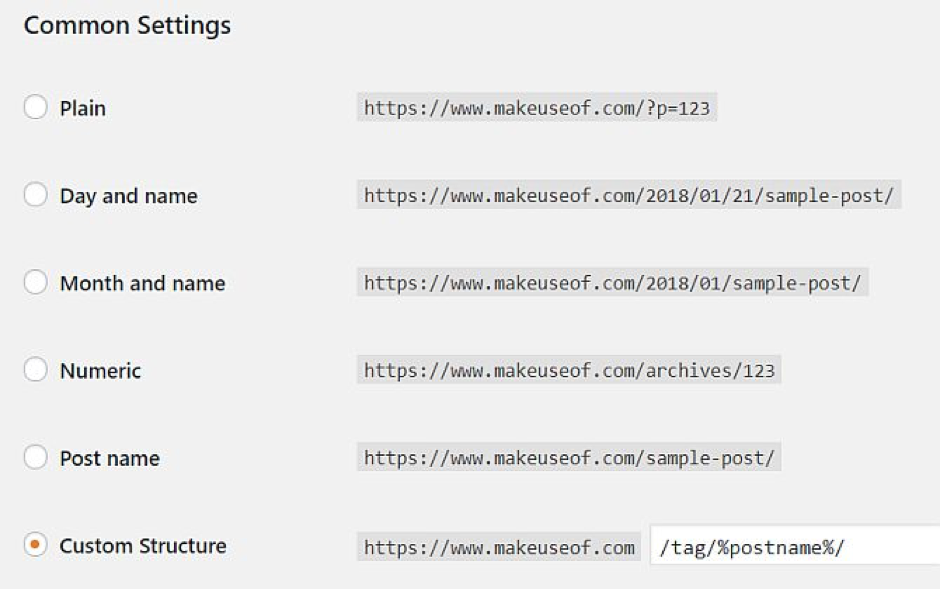This screenshot has height=589, width=940.
Task: Pick the Numeric permalink radio button
Action: point(35,371)
